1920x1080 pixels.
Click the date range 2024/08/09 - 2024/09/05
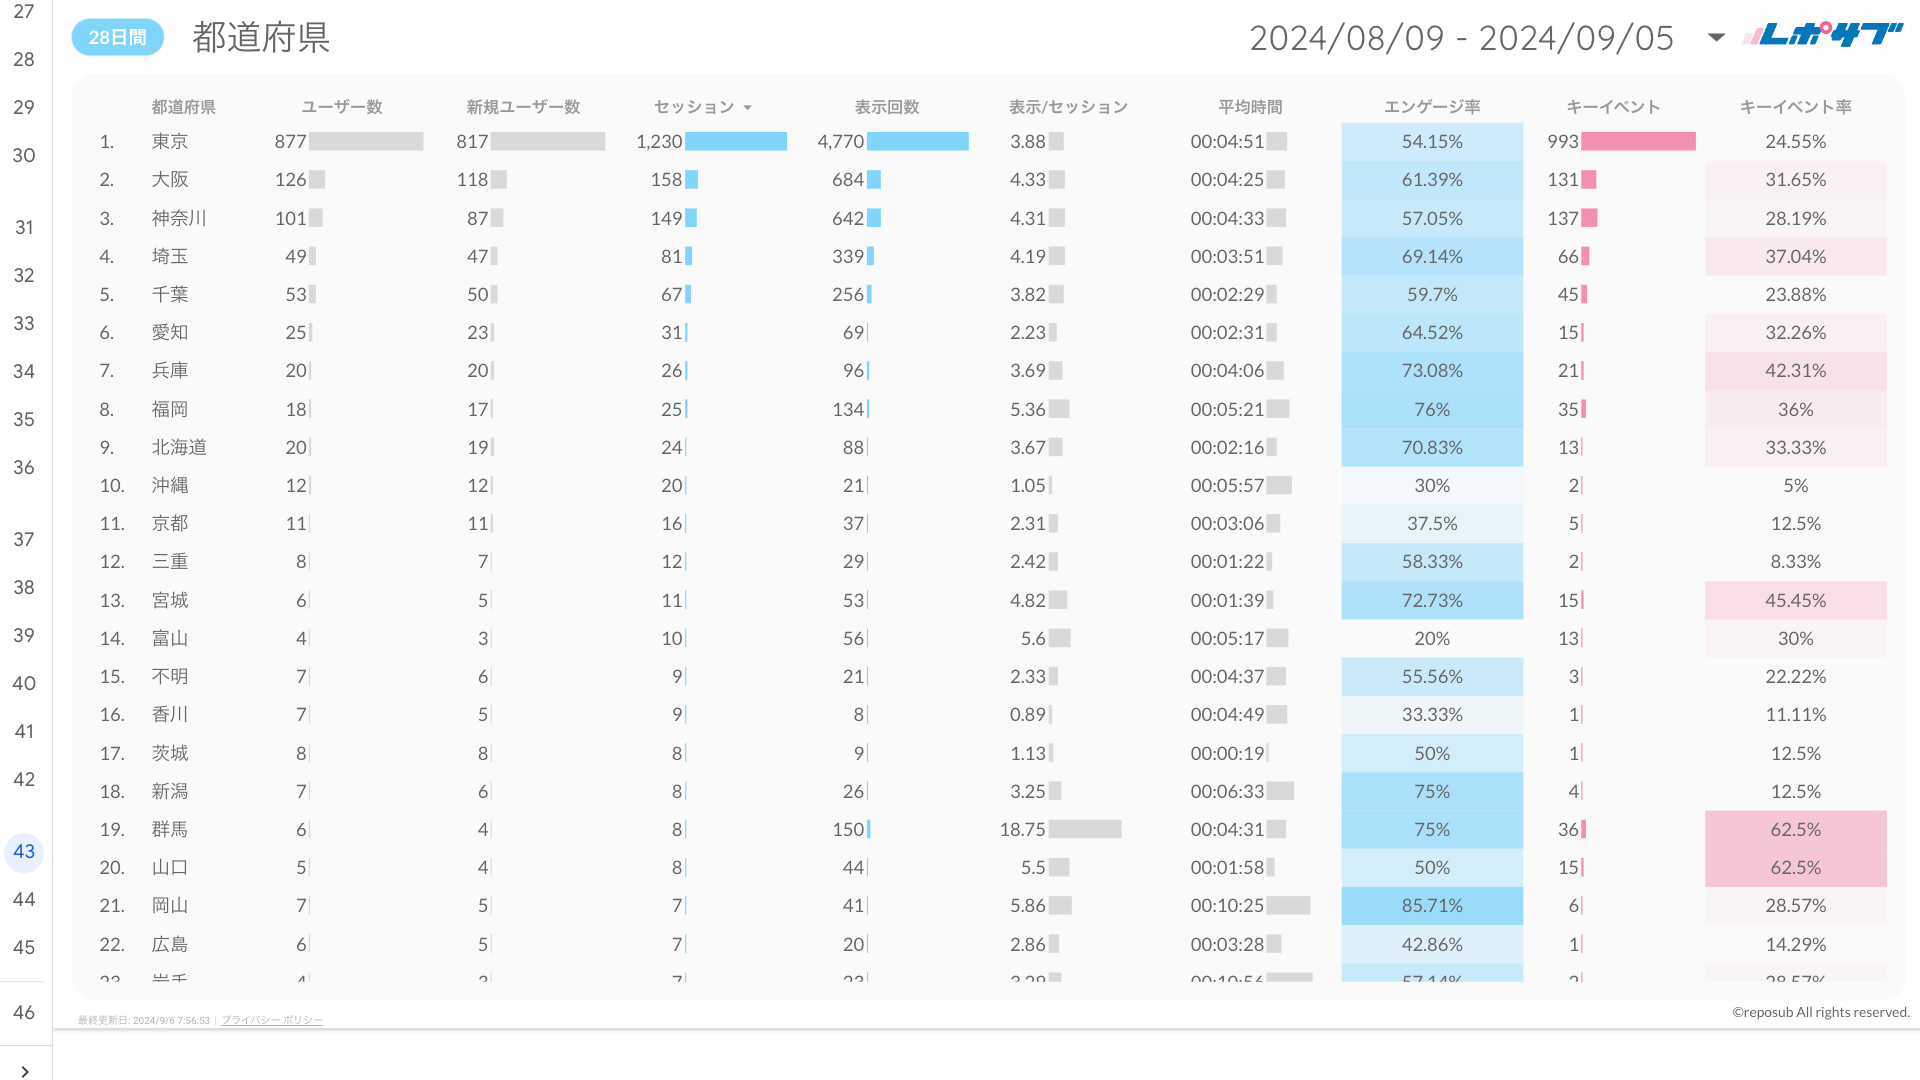(x=1460, y=38)
